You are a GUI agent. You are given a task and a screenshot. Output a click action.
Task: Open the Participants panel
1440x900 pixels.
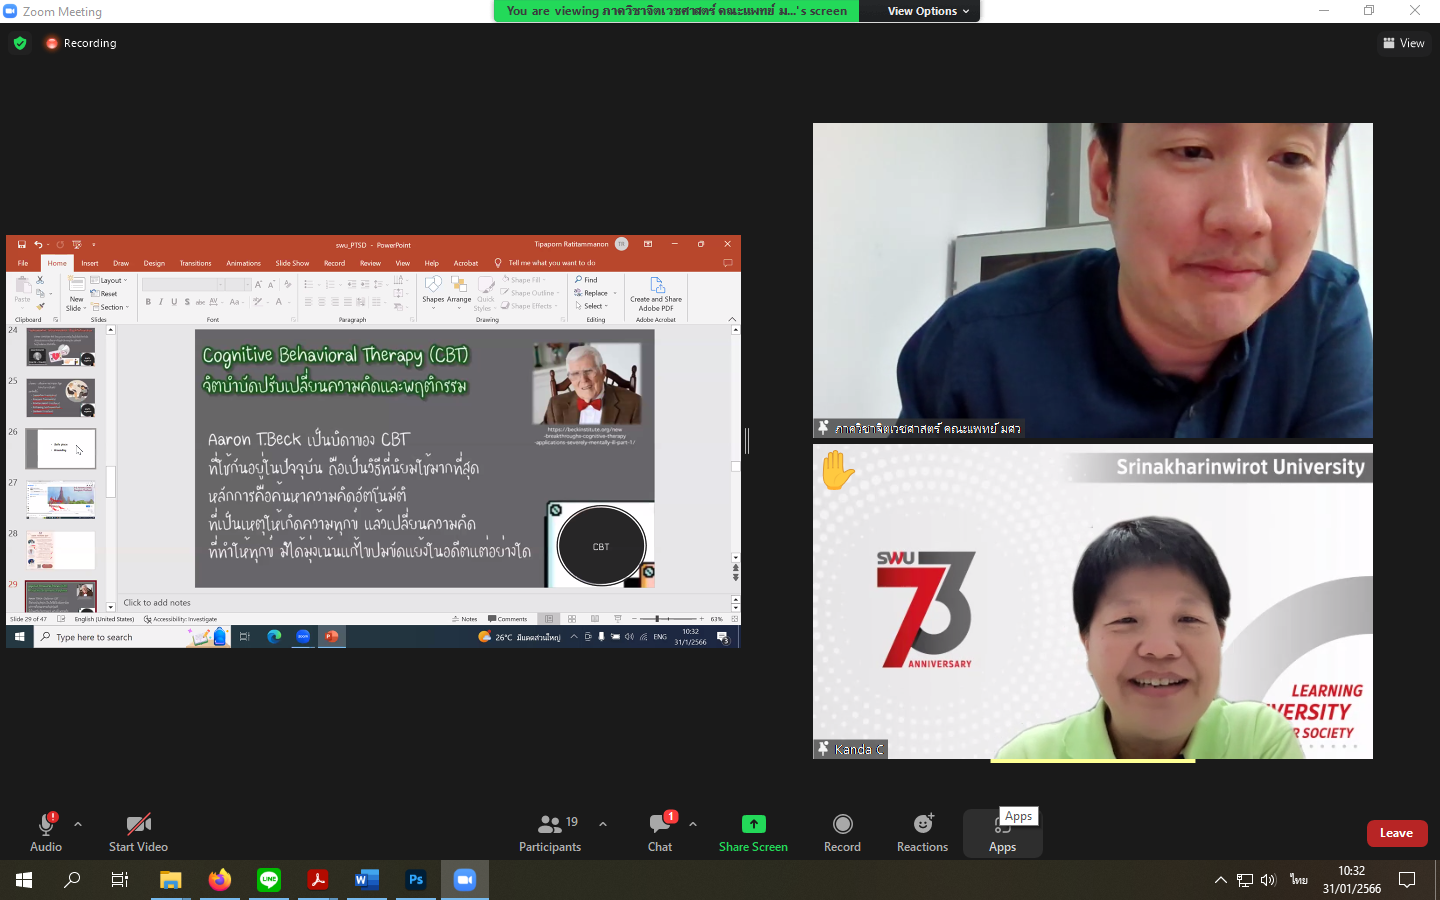[549, 832]
